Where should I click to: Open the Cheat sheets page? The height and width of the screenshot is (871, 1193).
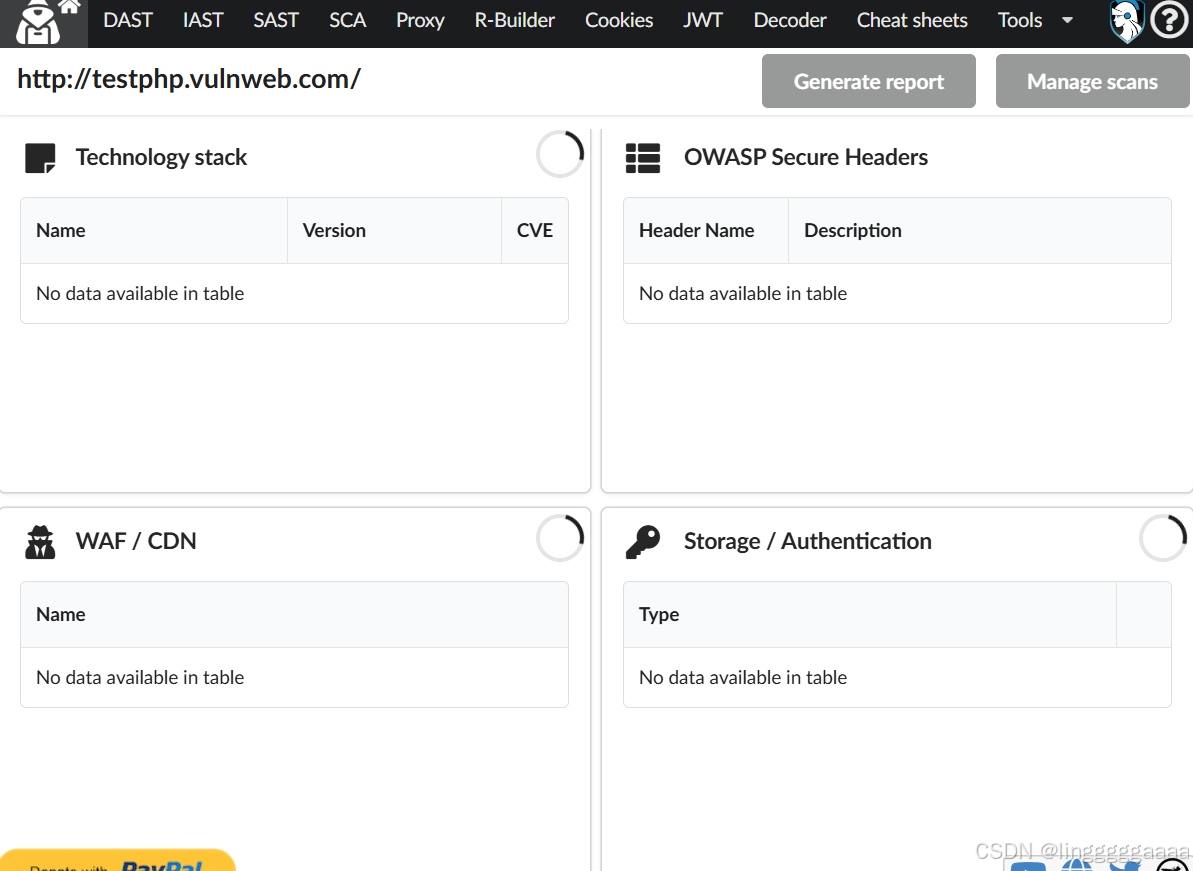(x=912, y=21)
